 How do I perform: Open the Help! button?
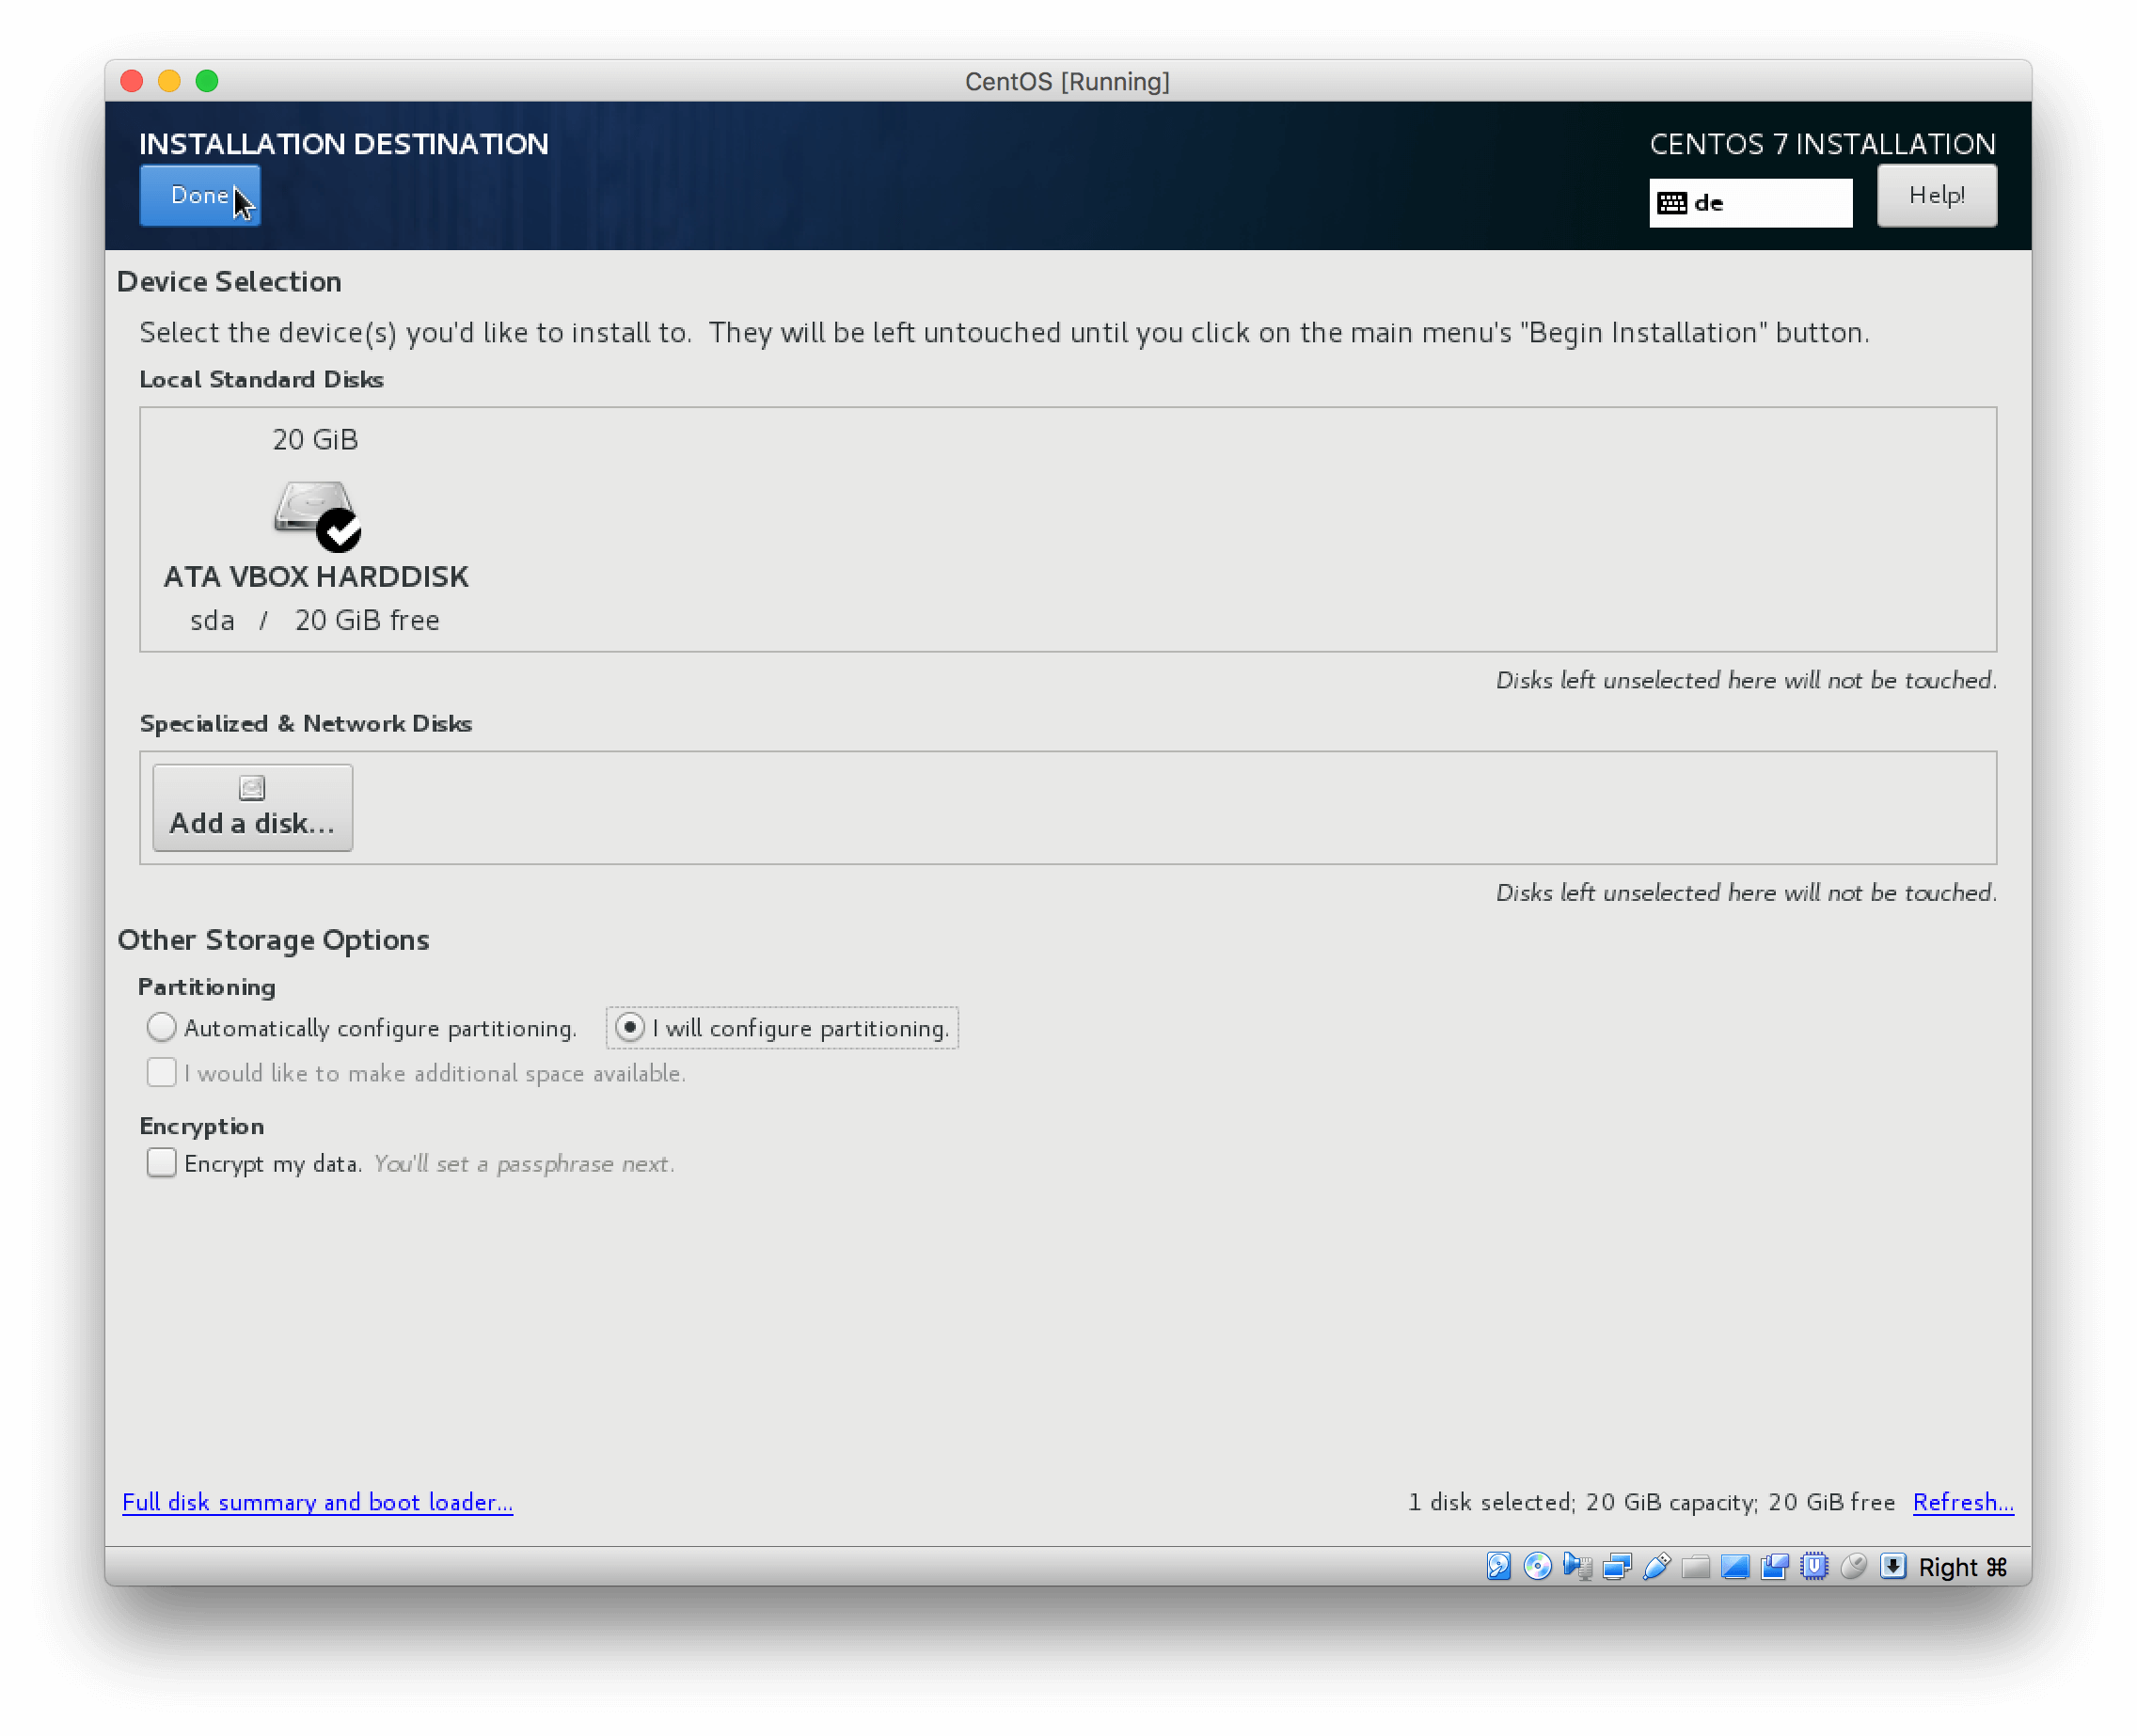[1936, 196]
